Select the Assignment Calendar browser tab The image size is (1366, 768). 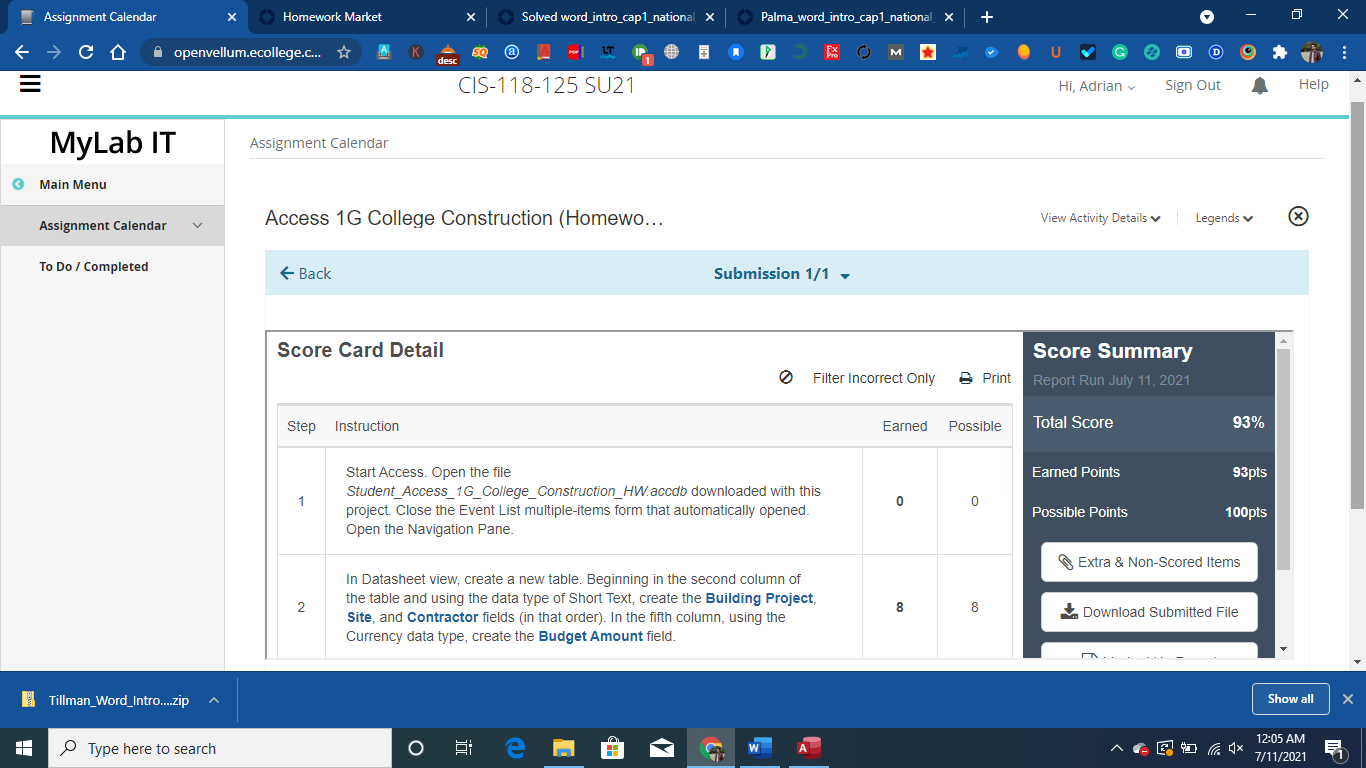click(x=127, y=17)
